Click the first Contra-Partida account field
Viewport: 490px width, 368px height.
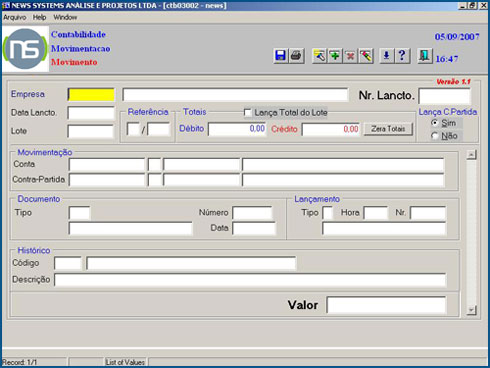107,180
